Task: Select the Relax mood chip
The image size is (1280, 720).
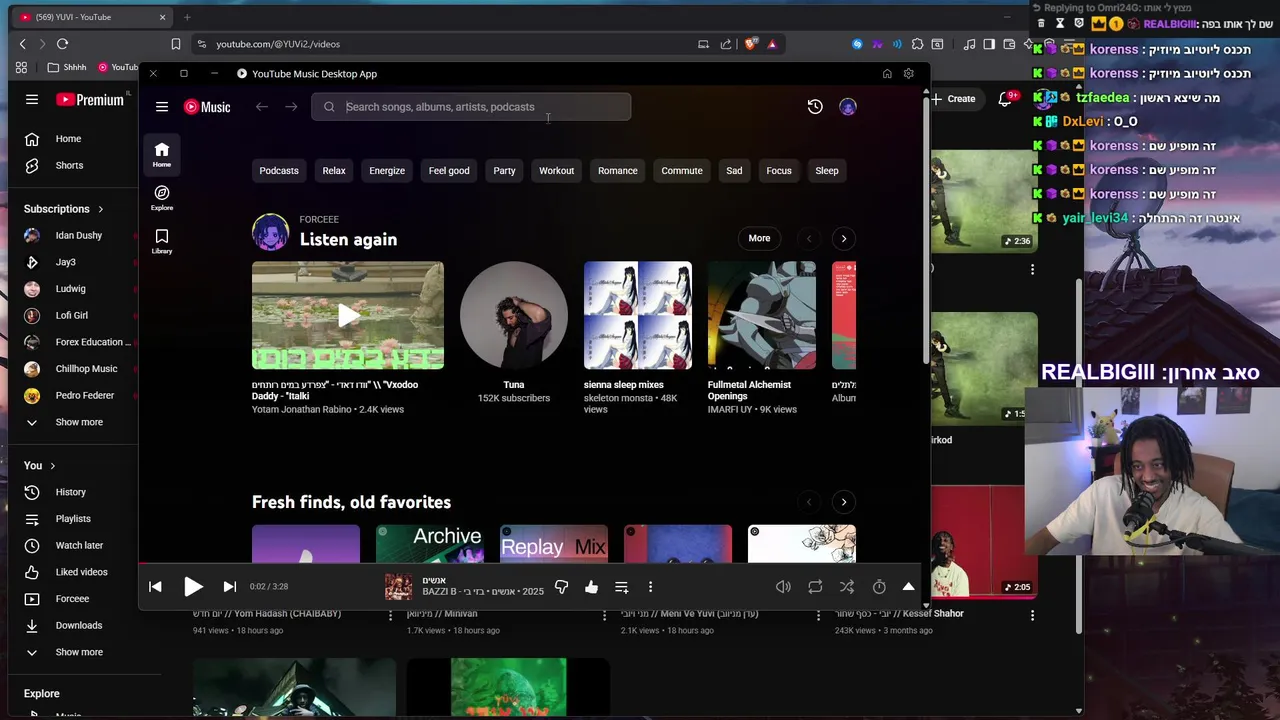Action: [x=334, y=171]
